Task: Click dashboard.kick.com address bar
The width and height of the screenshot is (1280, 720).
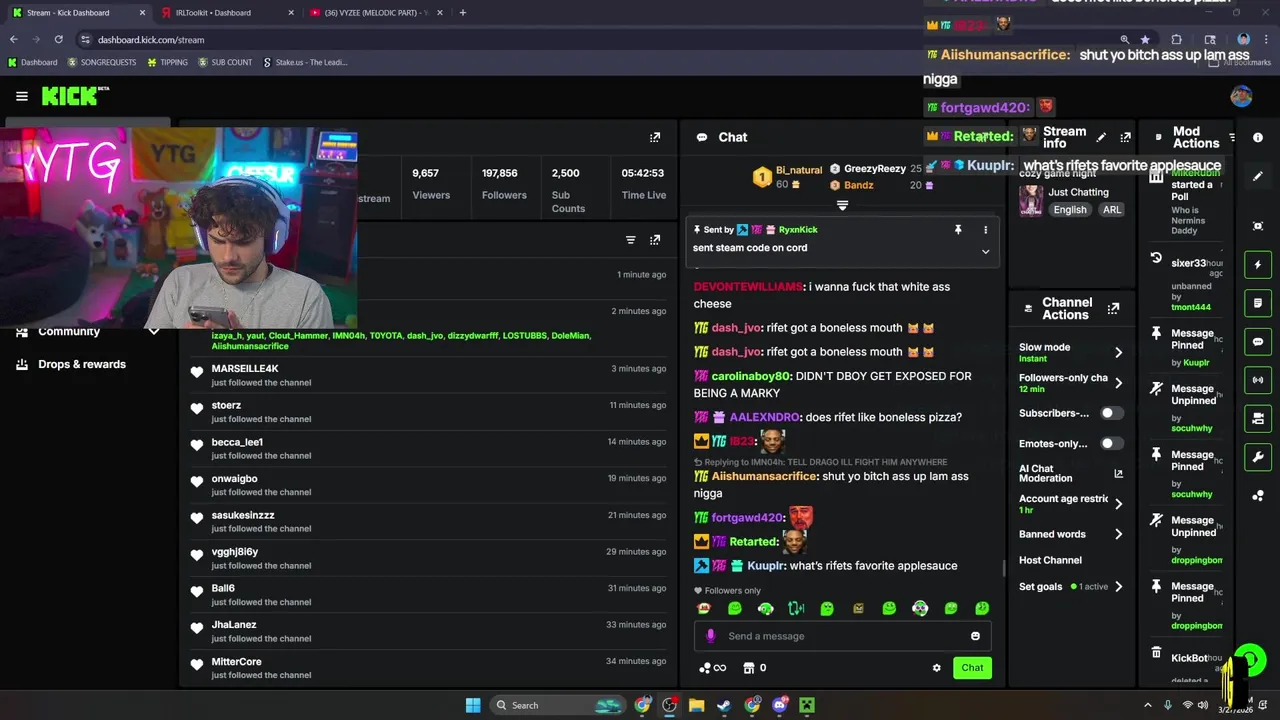Action: (600, 40)
